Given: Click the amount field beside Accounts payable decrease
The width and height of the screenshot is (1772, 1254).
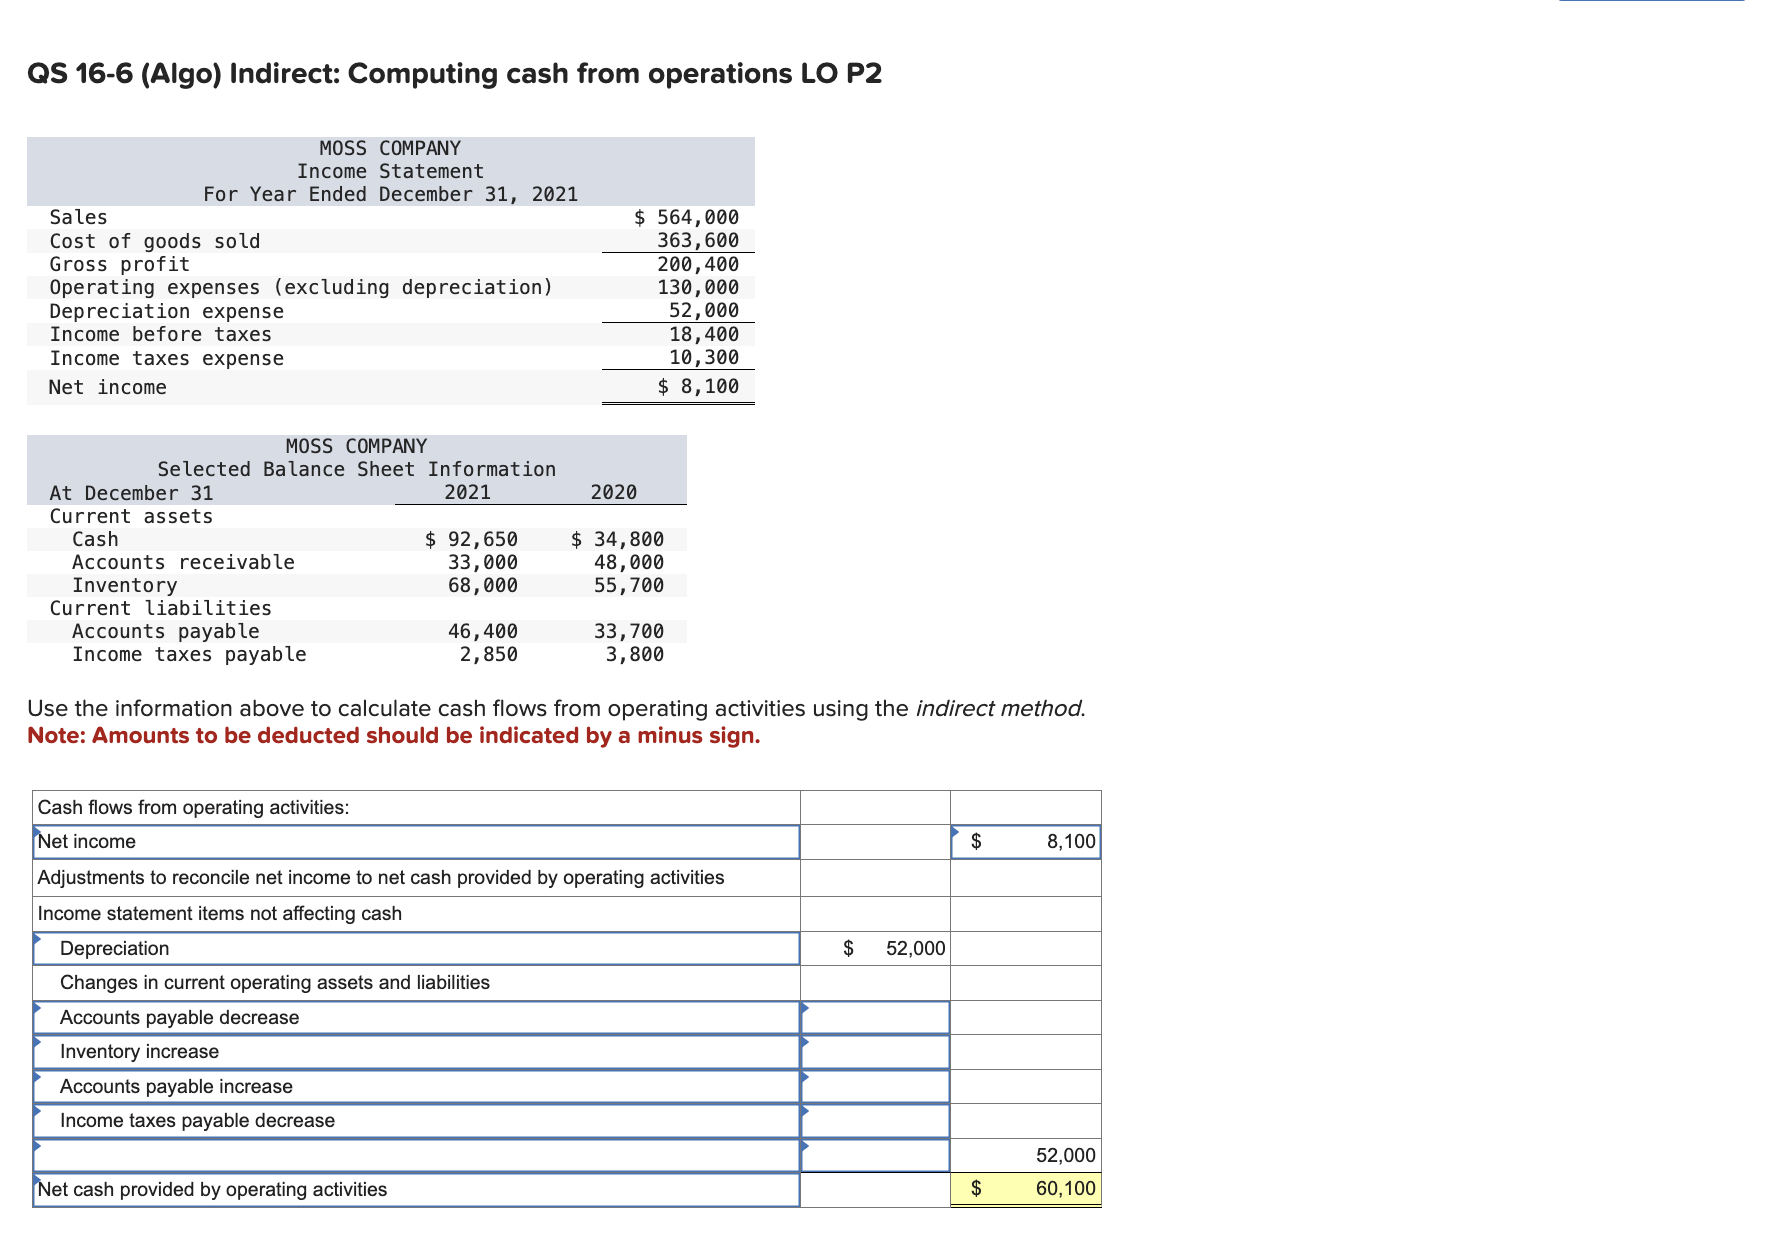Looking at the screenshot, I should point(874,1017).
